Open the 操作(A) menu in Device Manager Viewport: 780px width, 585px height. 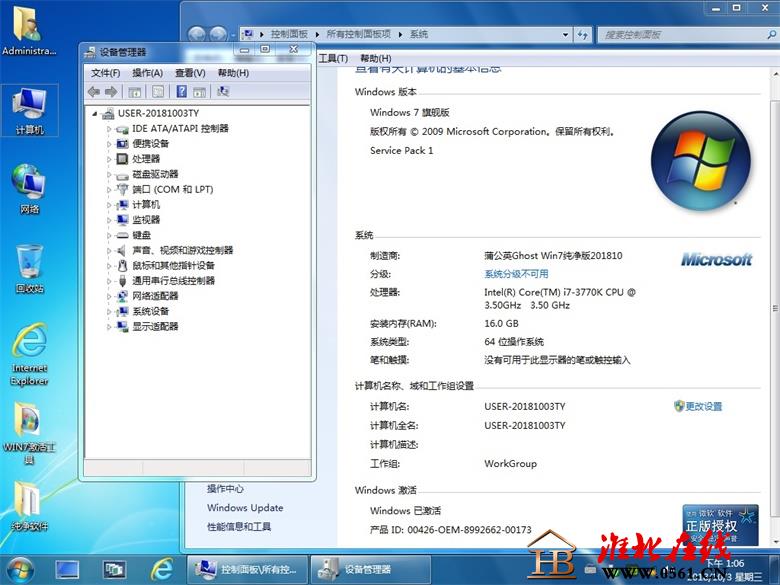[148, 73]
